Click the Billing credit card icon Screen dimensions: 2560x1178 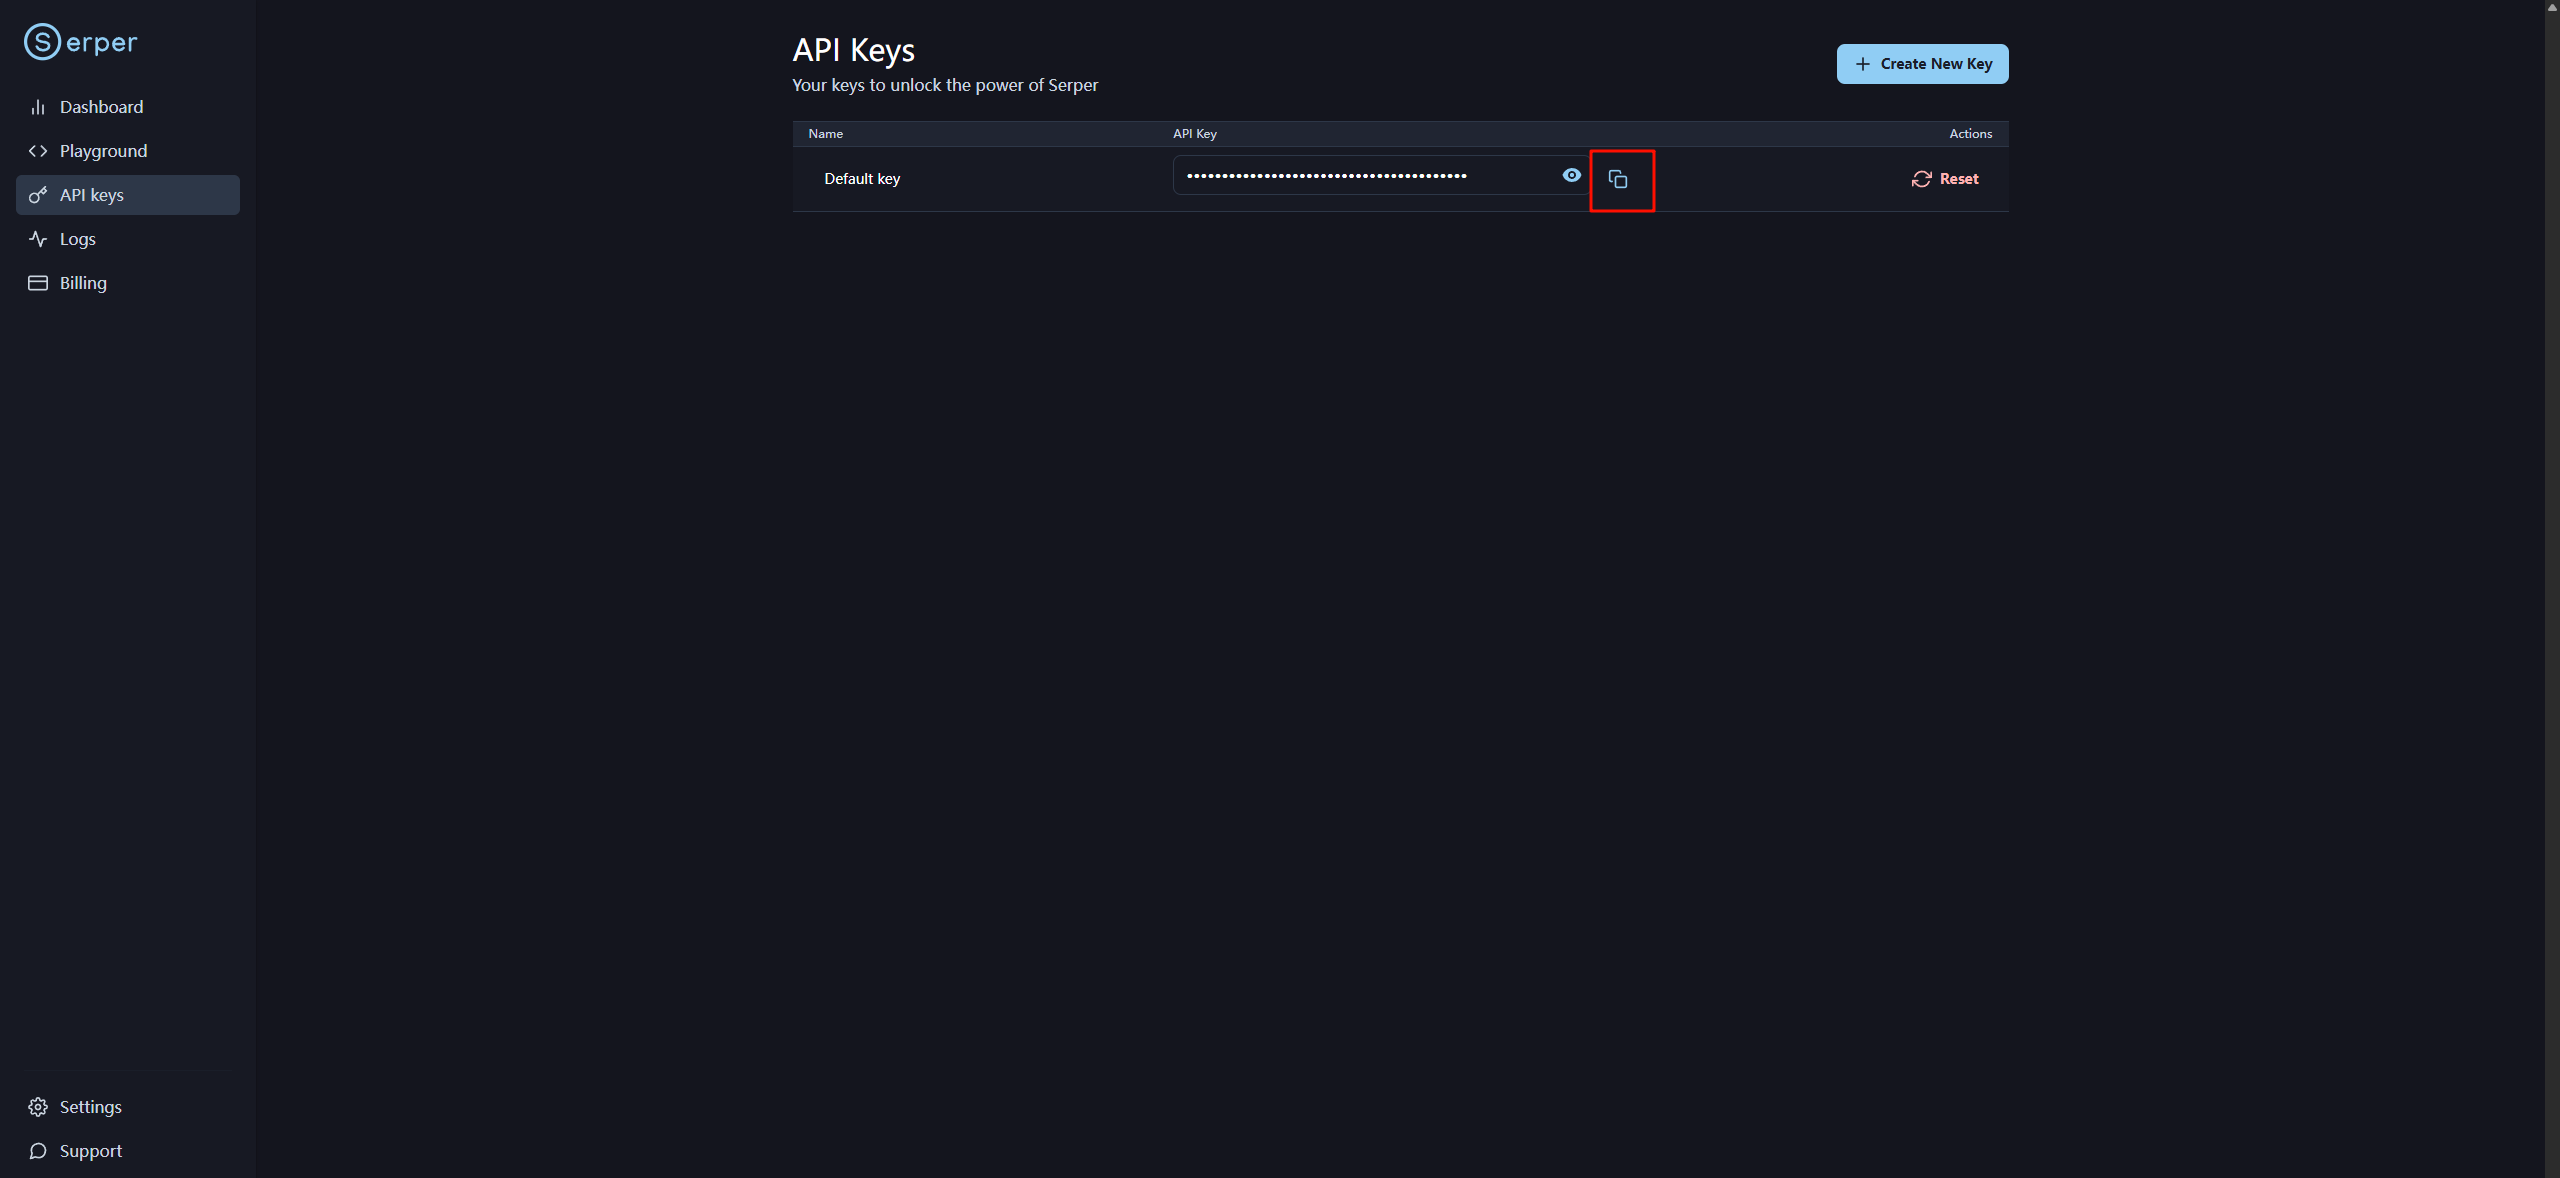[38, 283]
